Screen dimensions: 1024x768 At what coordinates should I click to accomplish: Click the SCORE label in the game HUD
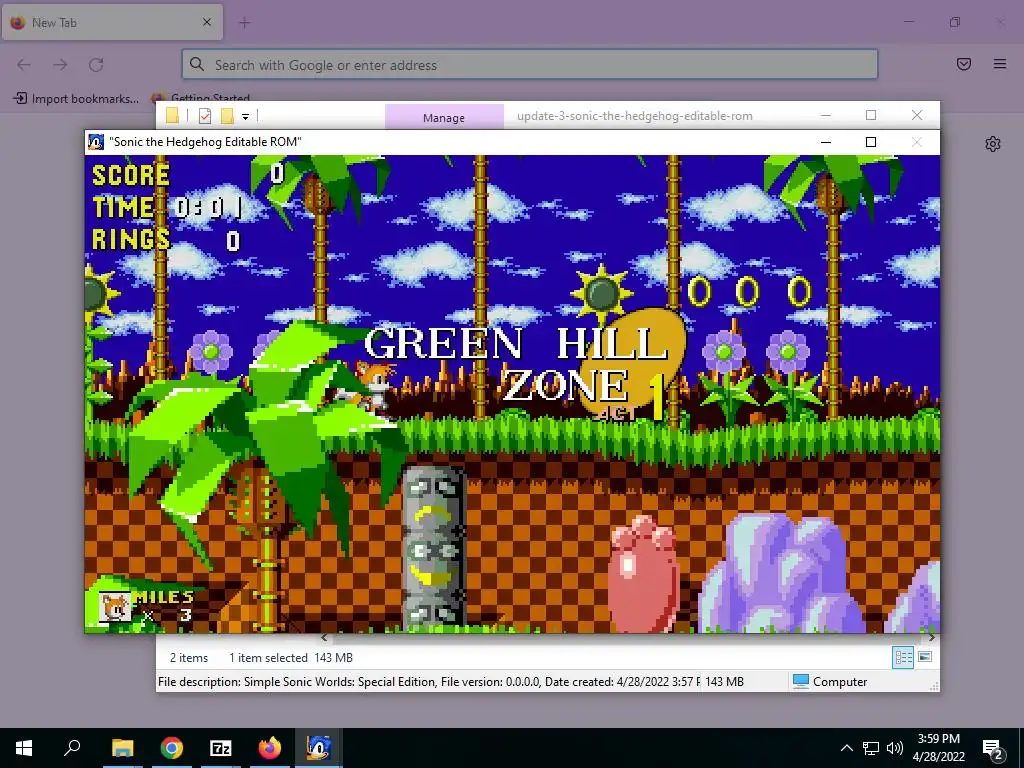tap(131, 175)
